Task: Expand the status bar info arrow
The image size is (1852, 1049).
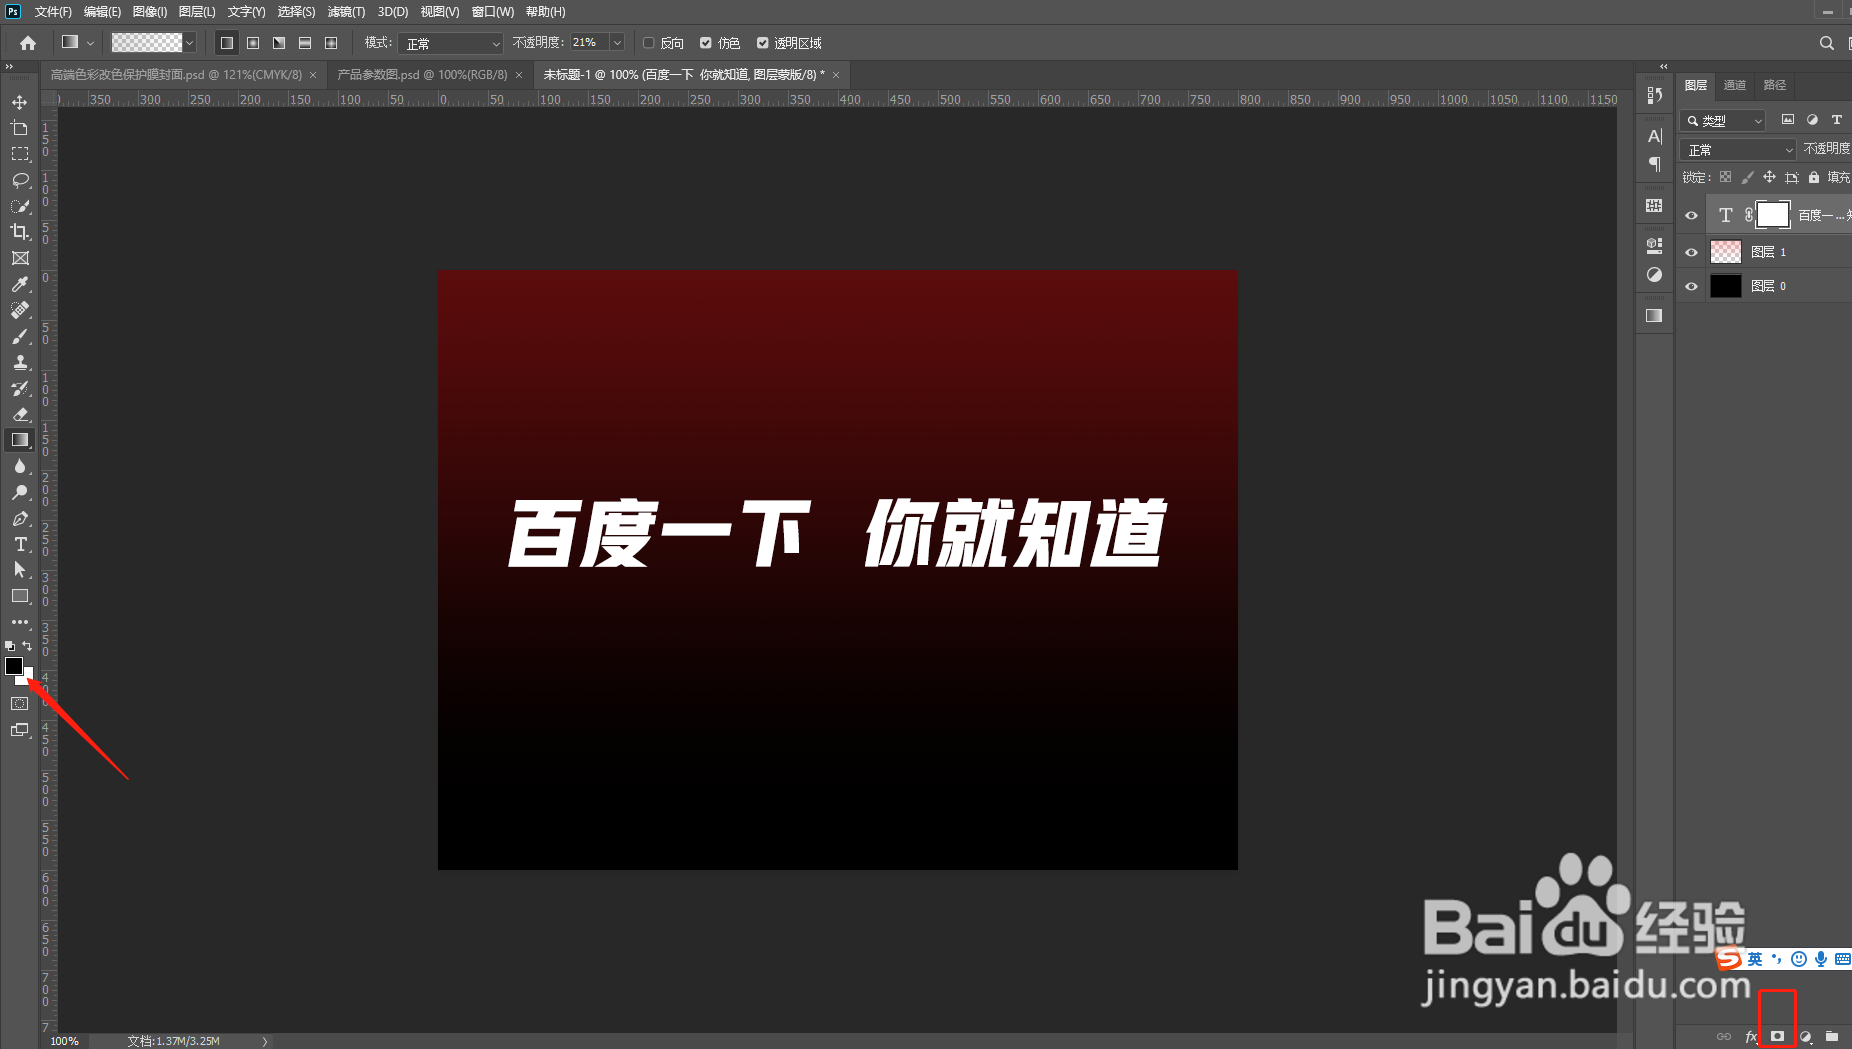Action: point(265,1041)
